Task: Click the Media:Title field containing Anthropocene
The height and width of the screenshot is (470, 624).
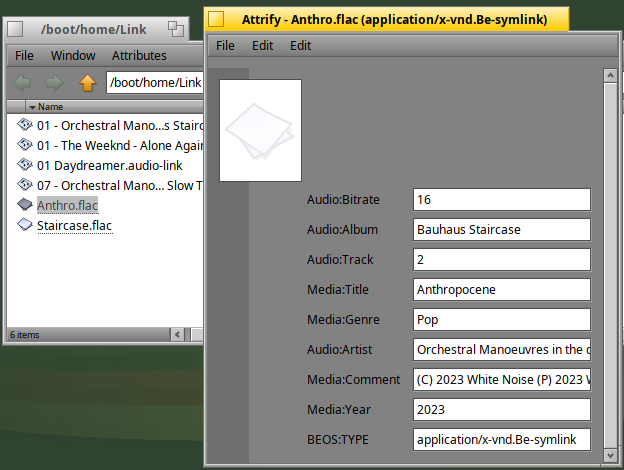Action: point(501,290)
